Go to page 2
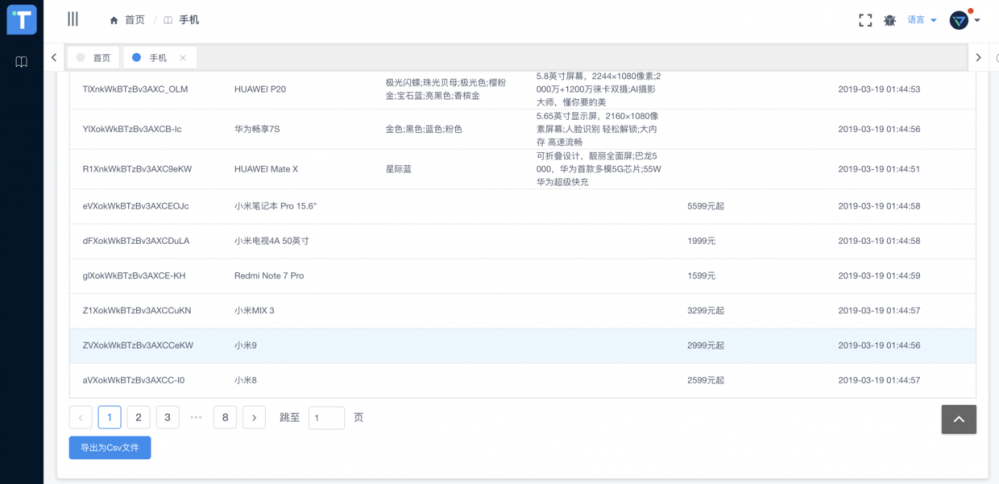The width and height of the screenshot is (999, 484). coord(138,418)
